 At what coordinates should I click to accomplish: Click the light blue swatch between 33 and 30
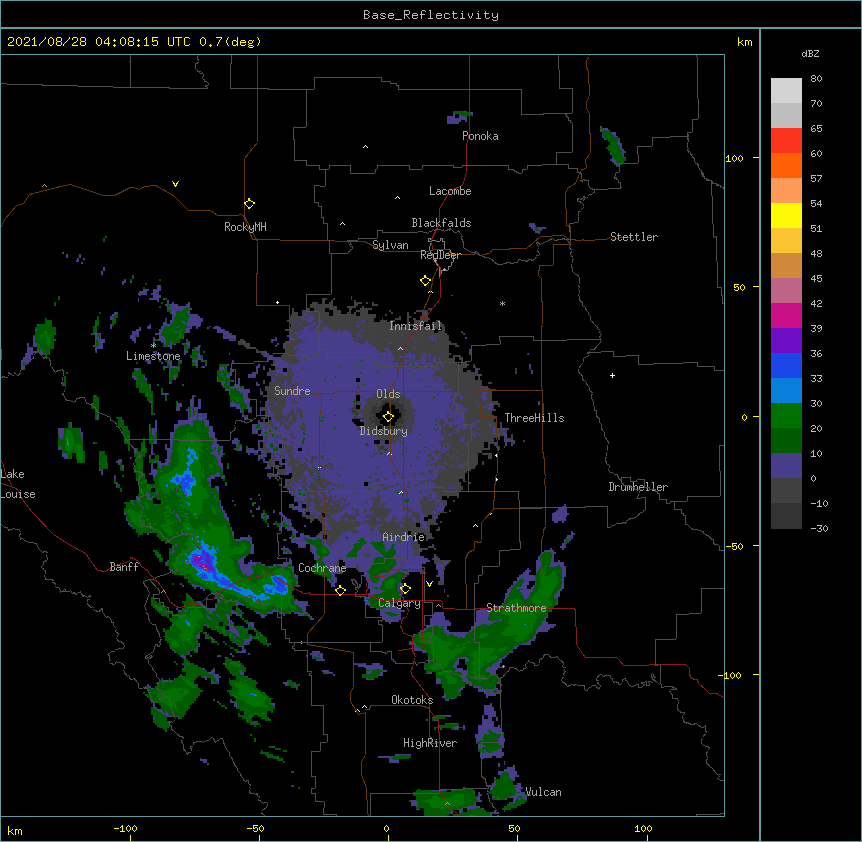786,391
